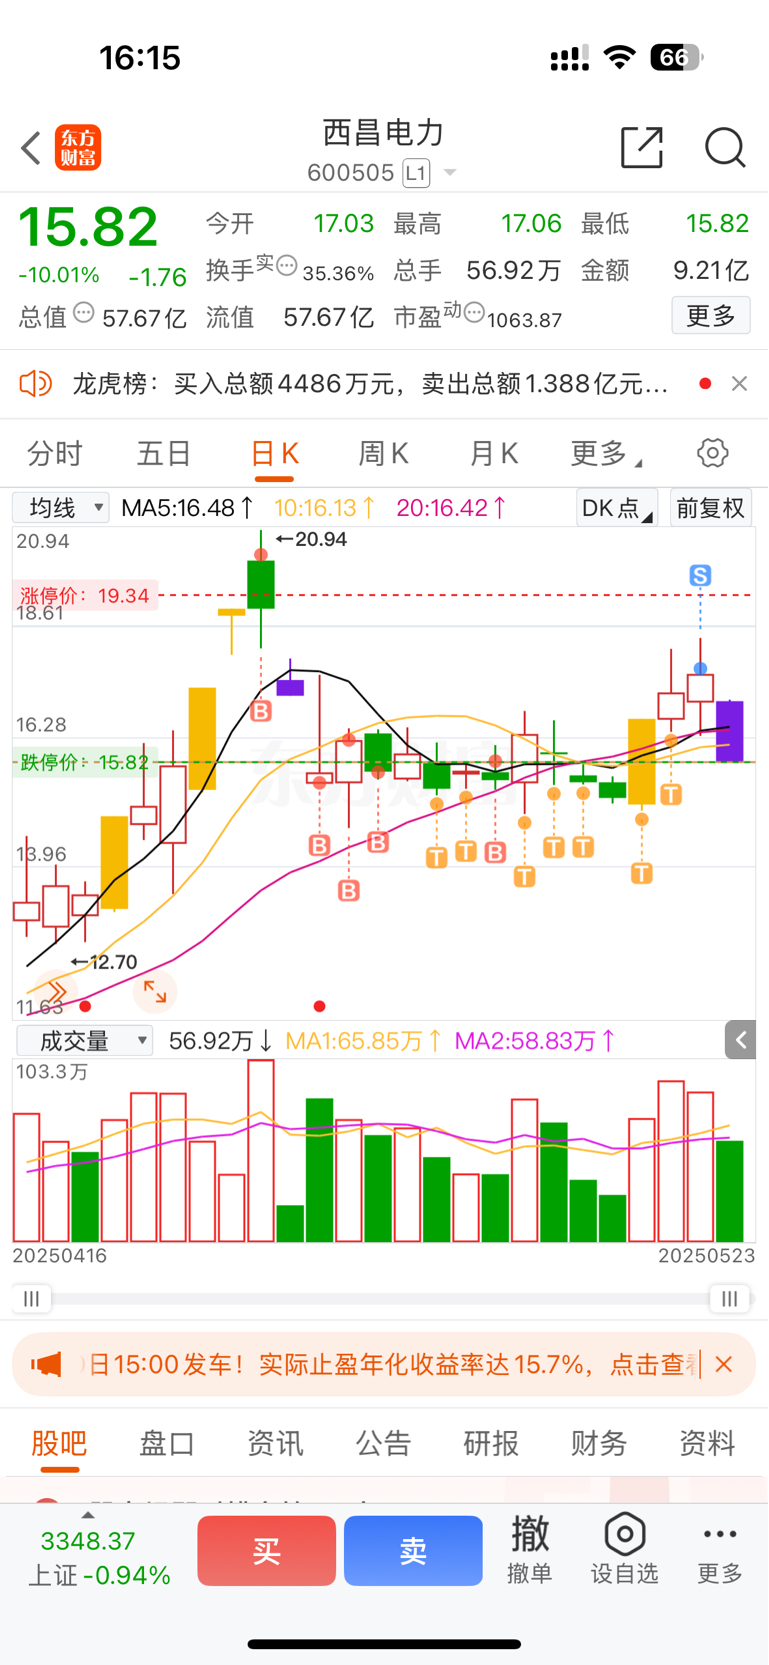Tap the chart range slider track
The width and height of the screenshot is (769, 1665).
tap(380, 1299)
